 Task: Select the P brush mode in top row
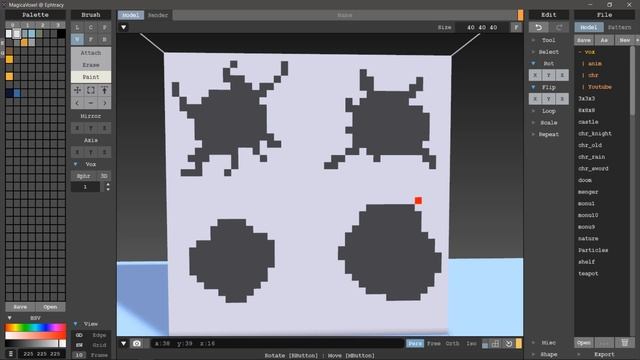104,27
